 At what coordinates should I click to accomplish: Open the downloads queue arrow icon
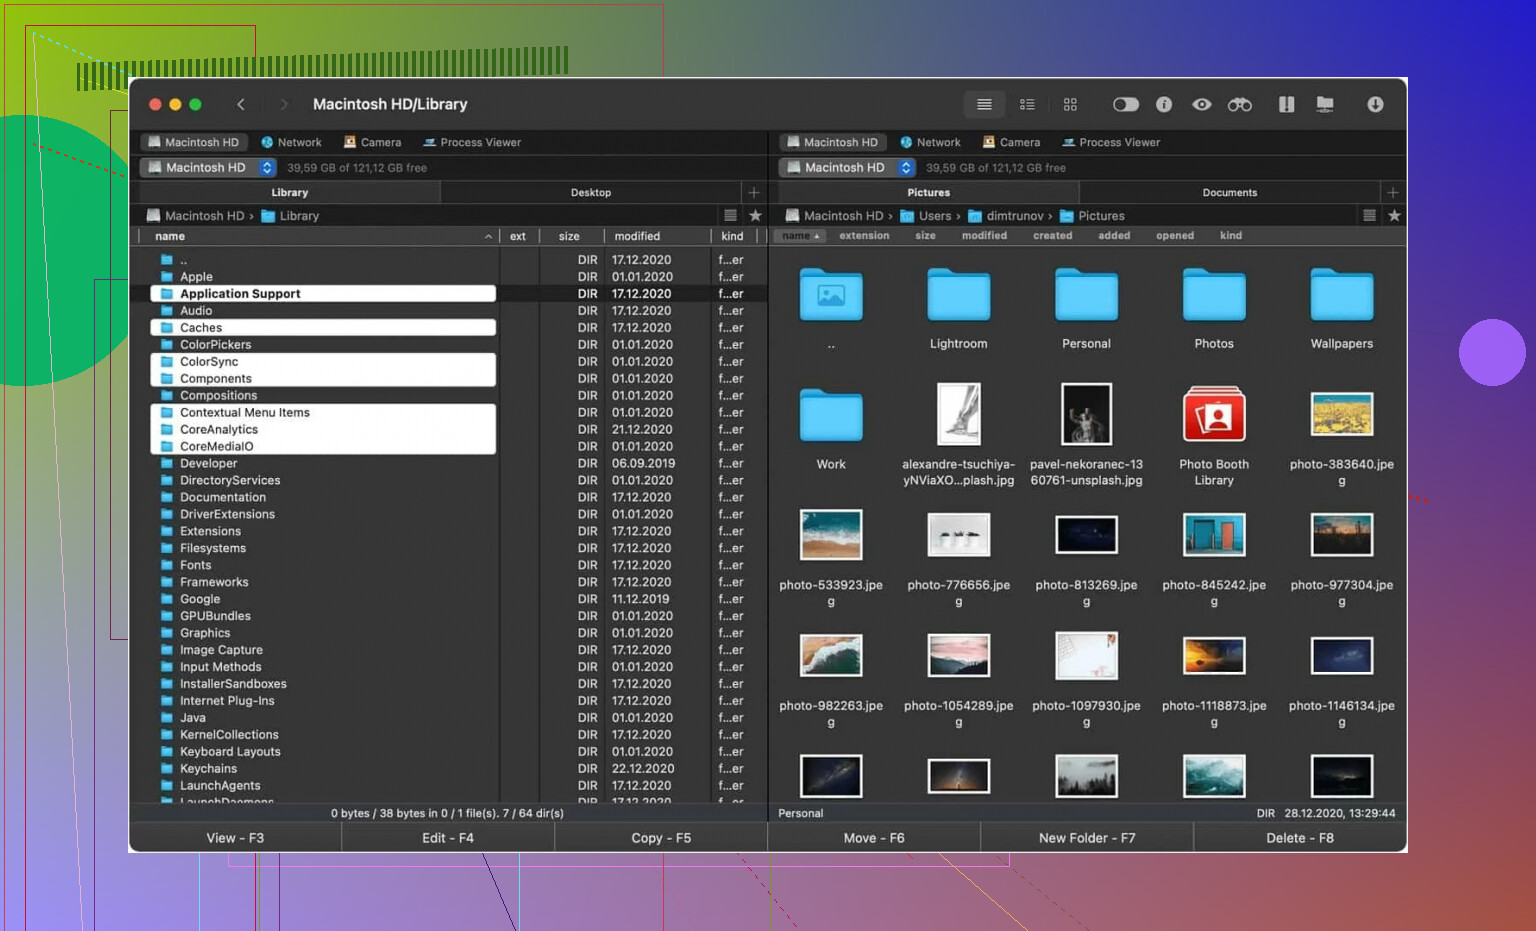point(1375,105)
